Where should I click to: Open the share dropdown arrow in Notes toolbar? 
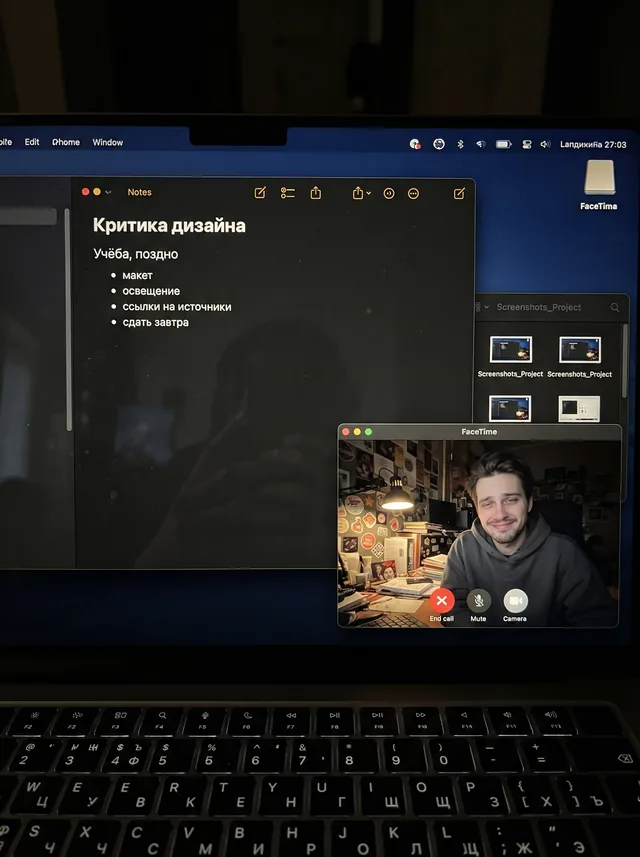pos(368,193)
